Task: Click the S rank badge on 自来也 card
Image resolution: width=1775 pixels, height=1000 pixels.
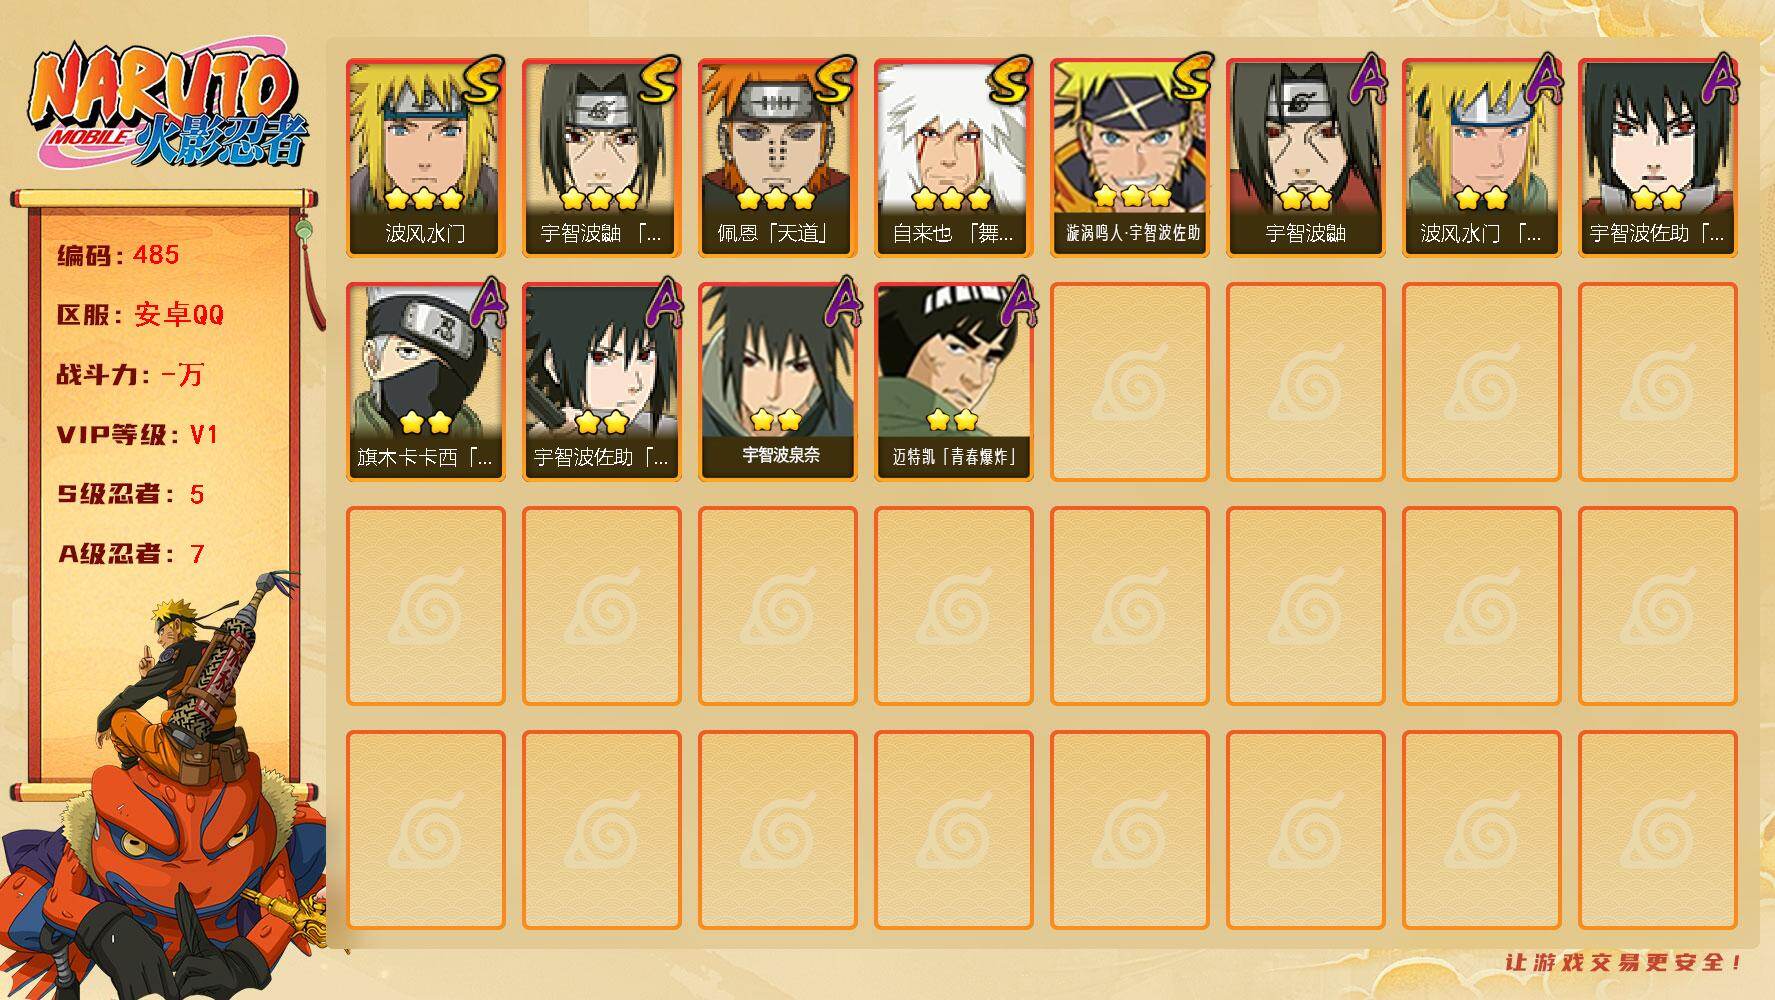Action: click(1010, 80)
